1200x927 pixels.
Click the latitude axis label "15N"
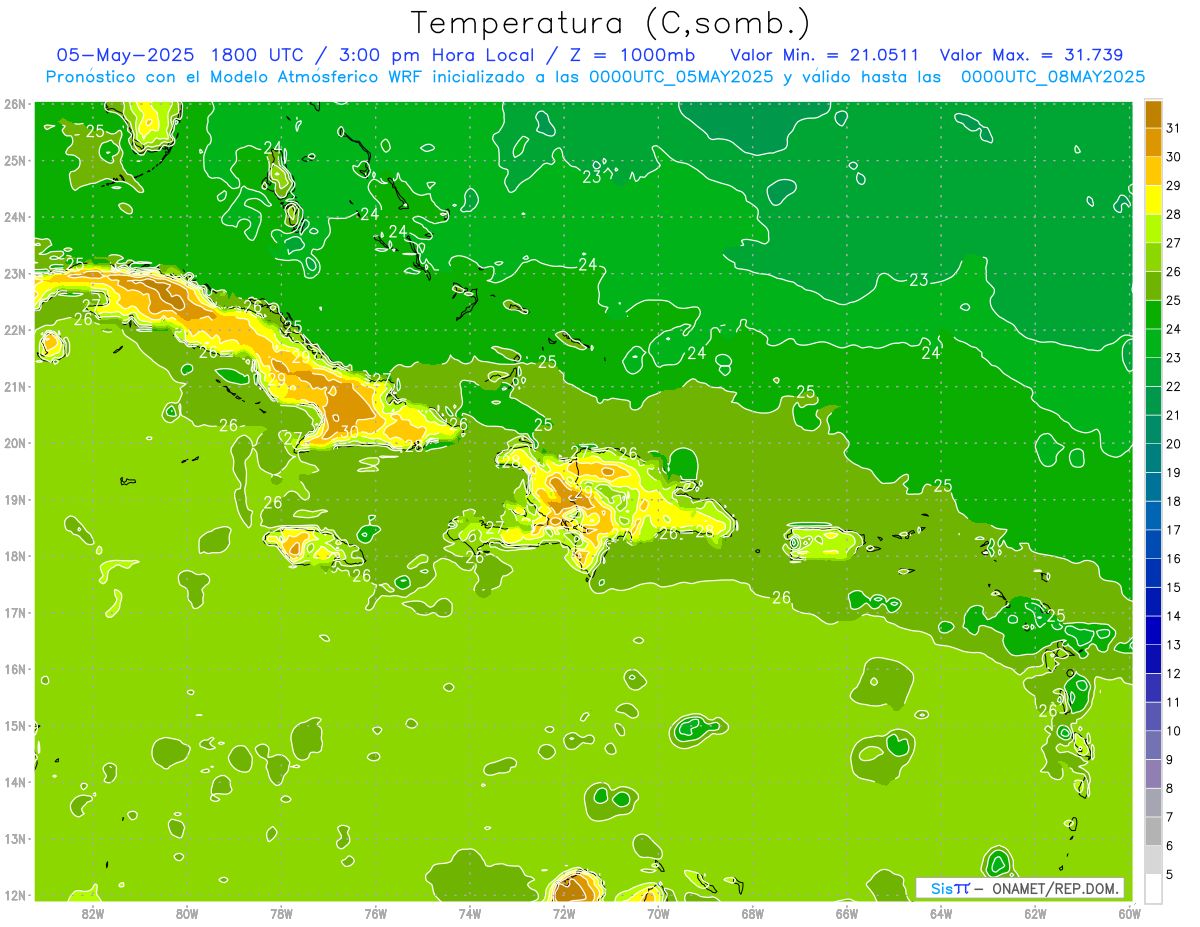(15, 725)
